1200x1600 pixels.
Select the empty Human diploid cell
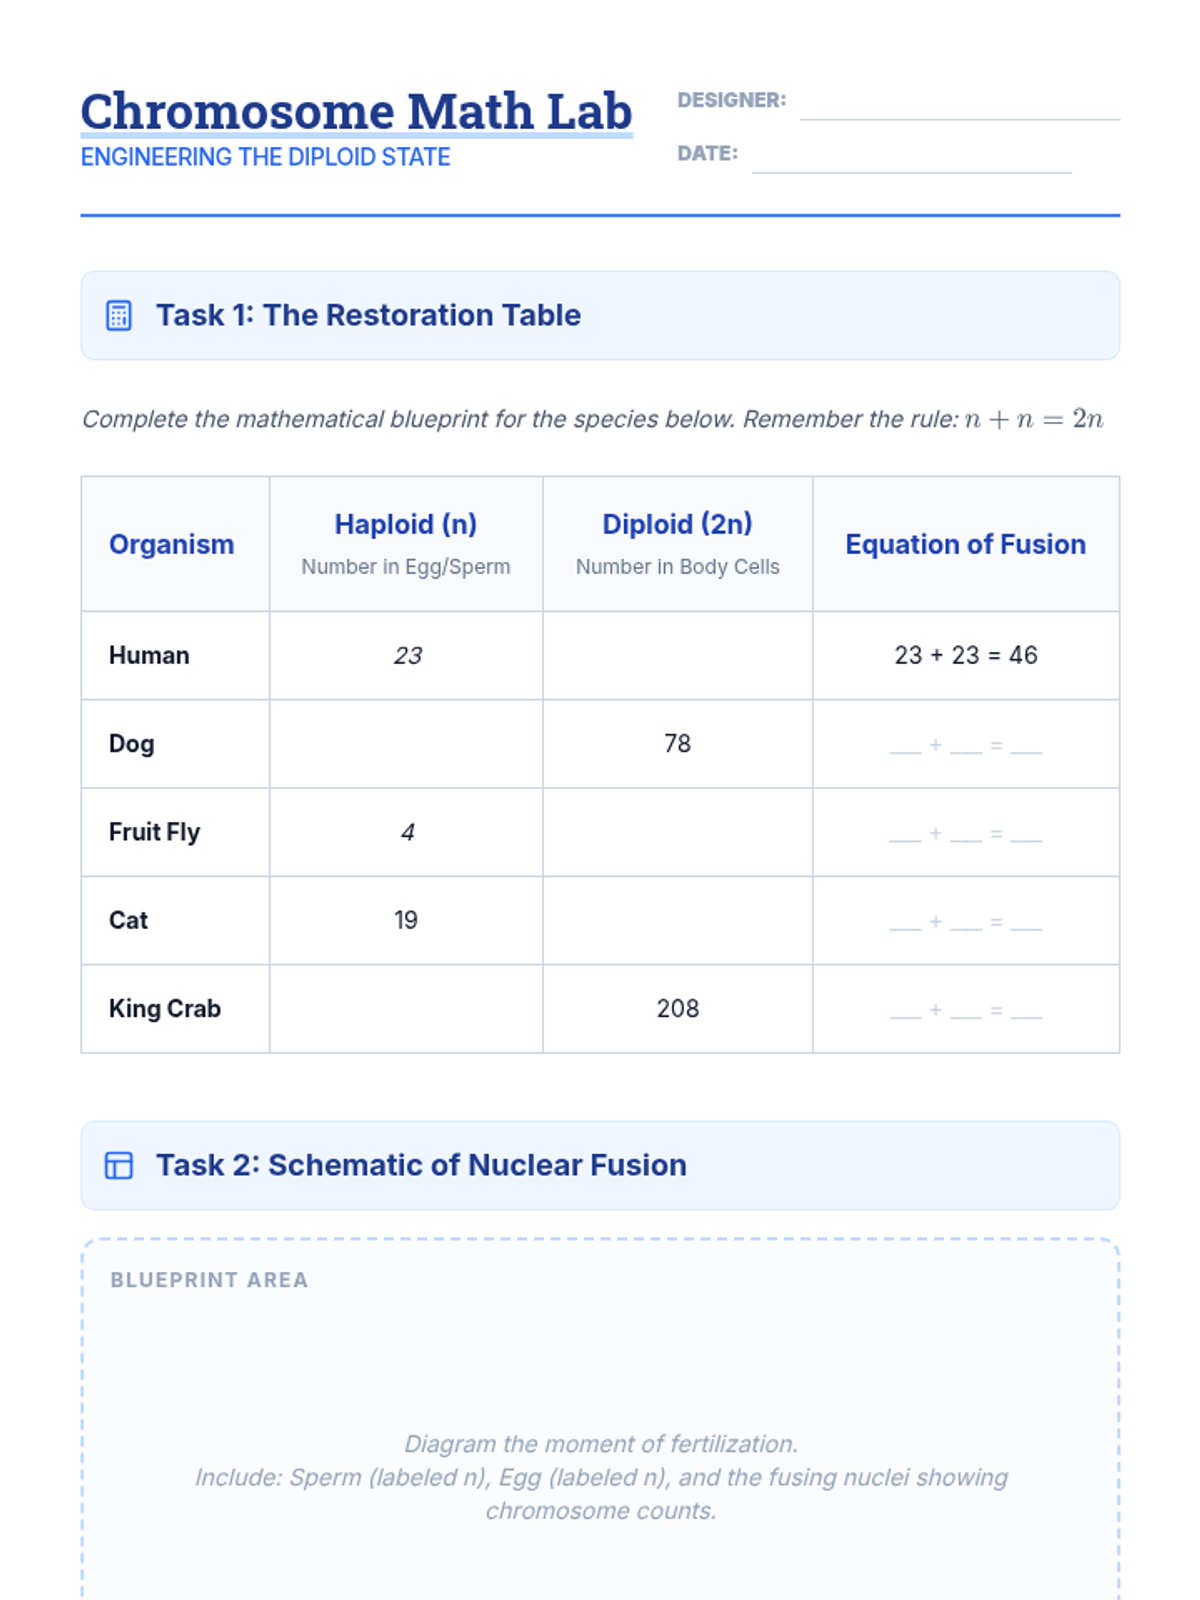[x=677, y=656]
